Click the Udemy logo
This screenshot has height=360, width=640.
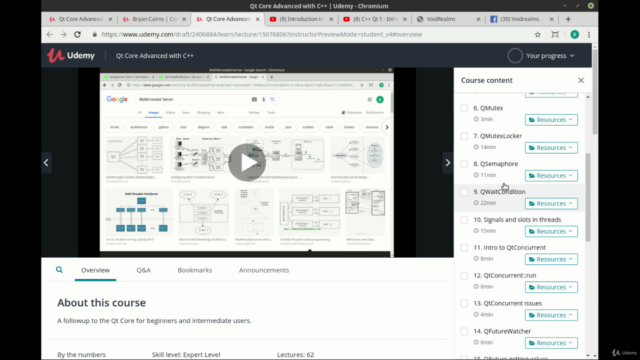tap(71, 56)
